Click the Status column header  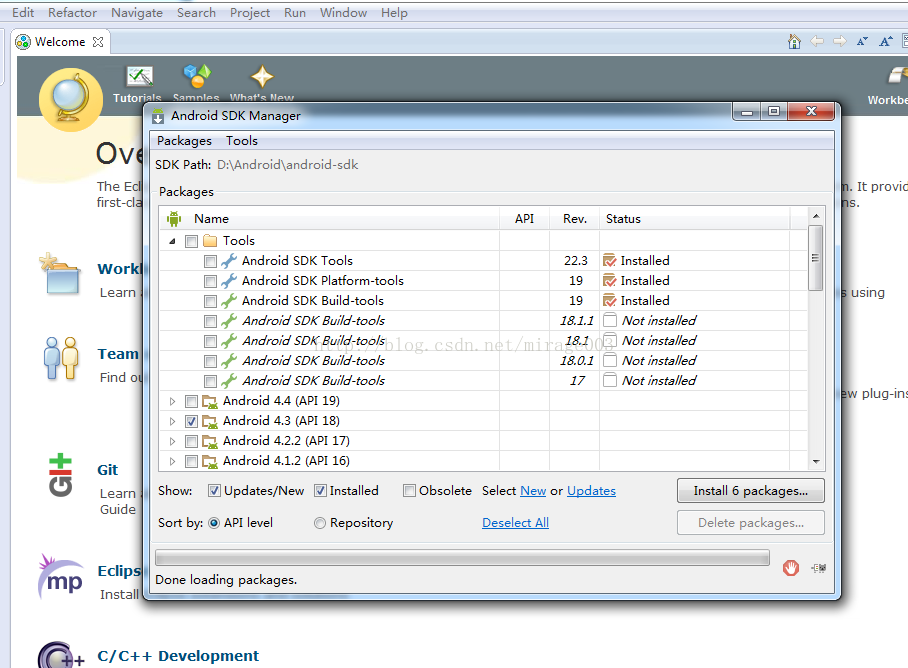point(694,219)
